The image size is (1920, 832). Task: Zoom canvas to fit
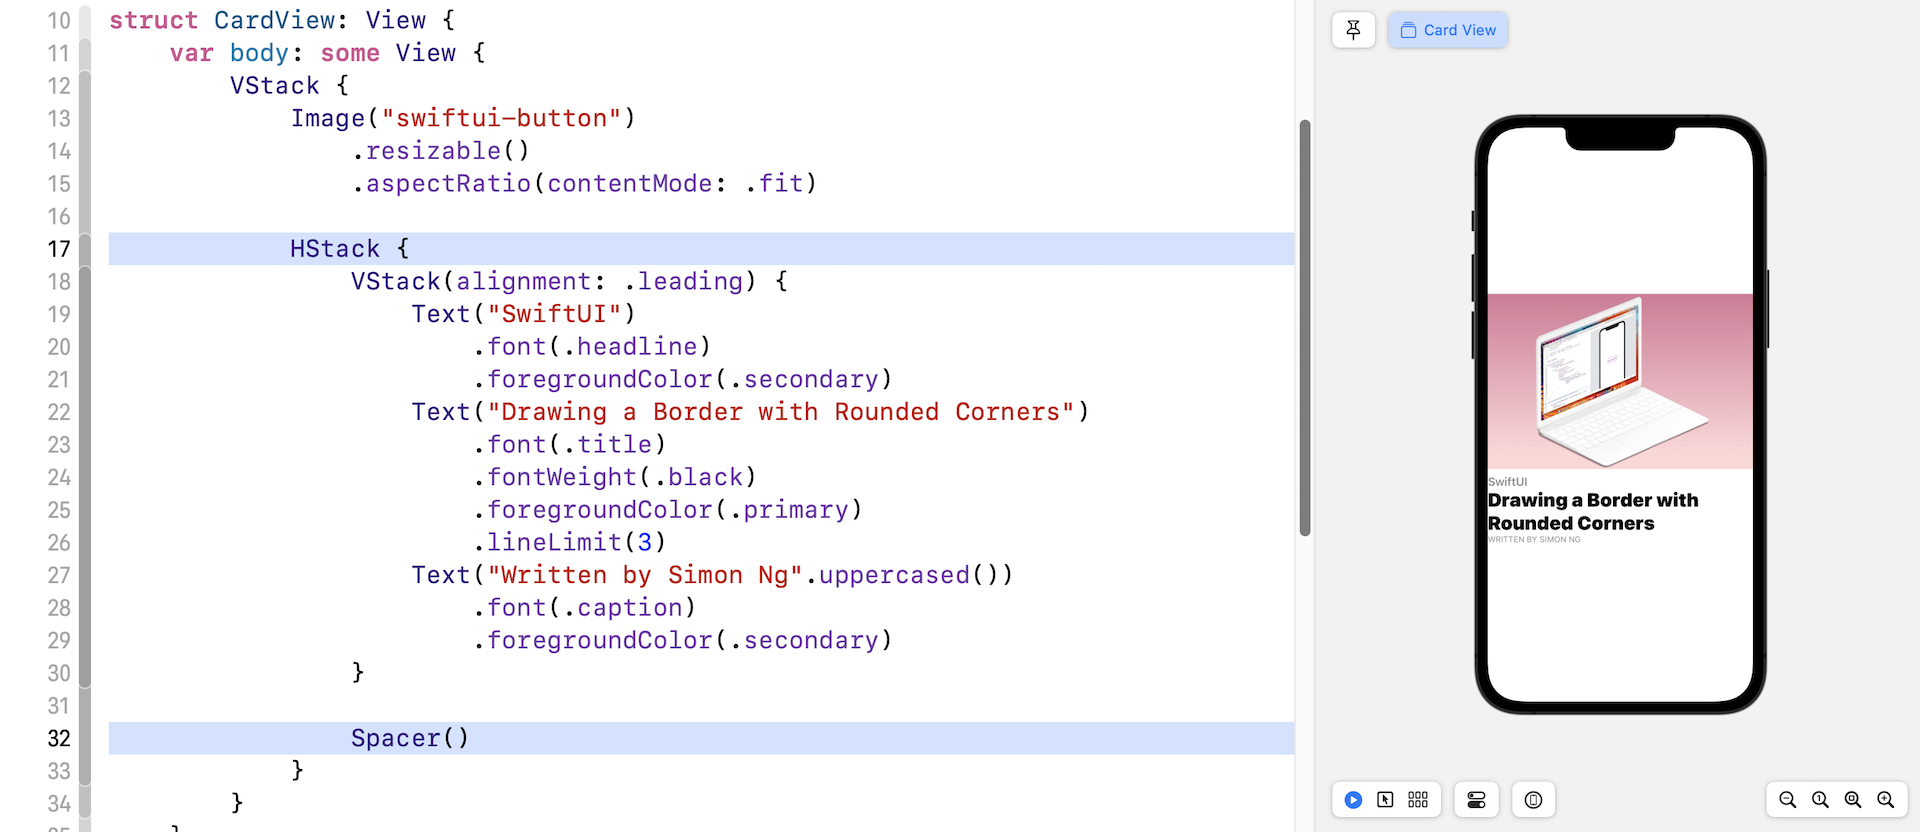pos(1853,800)
